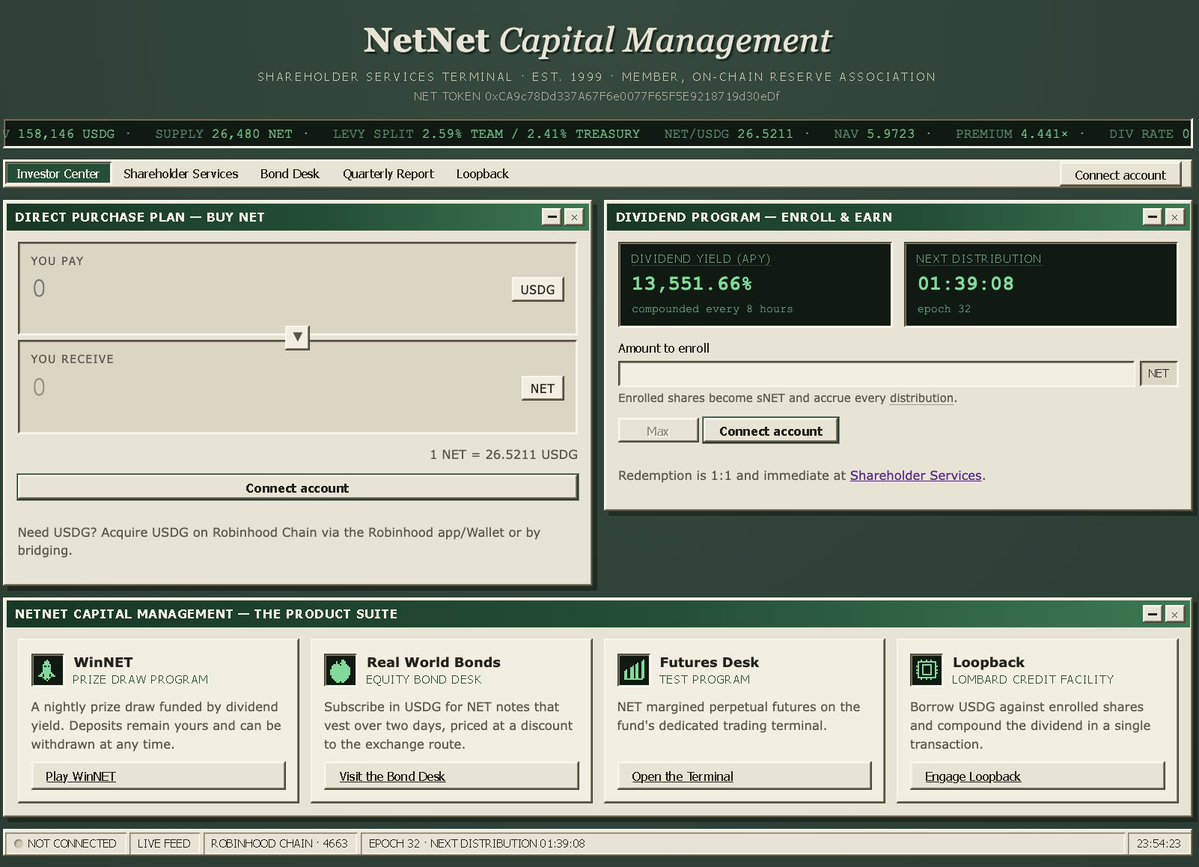Click the Play WinNET button
The height and width of the screenshot is (867, 1199).
tap(158, 776)
